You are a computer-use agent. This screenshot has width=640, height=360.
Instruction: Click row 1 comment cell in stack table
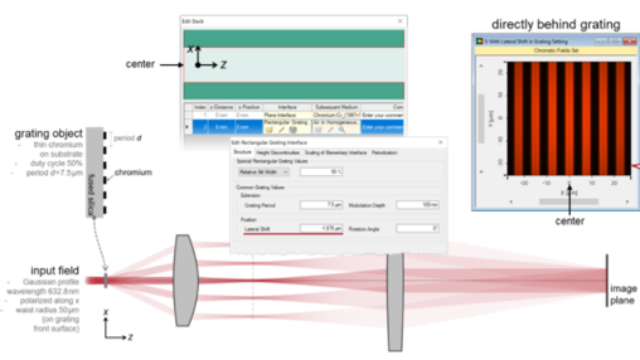(x=382, y=116)
